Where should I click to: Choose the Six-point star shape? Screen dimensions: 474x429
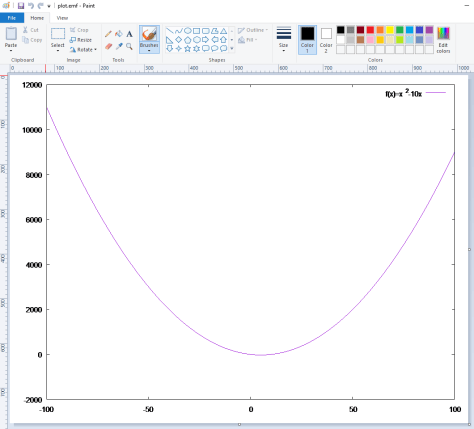point(197,49)
